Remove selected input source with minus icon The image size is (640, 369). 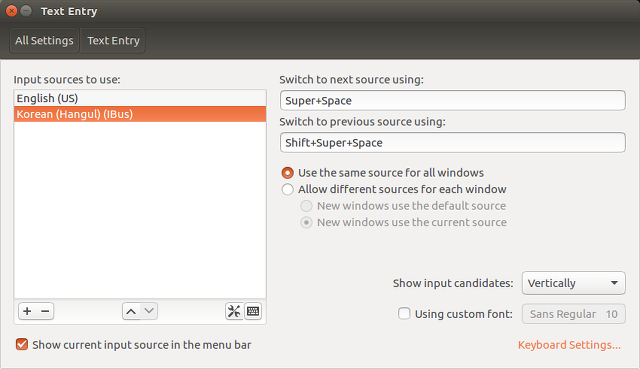45,311
